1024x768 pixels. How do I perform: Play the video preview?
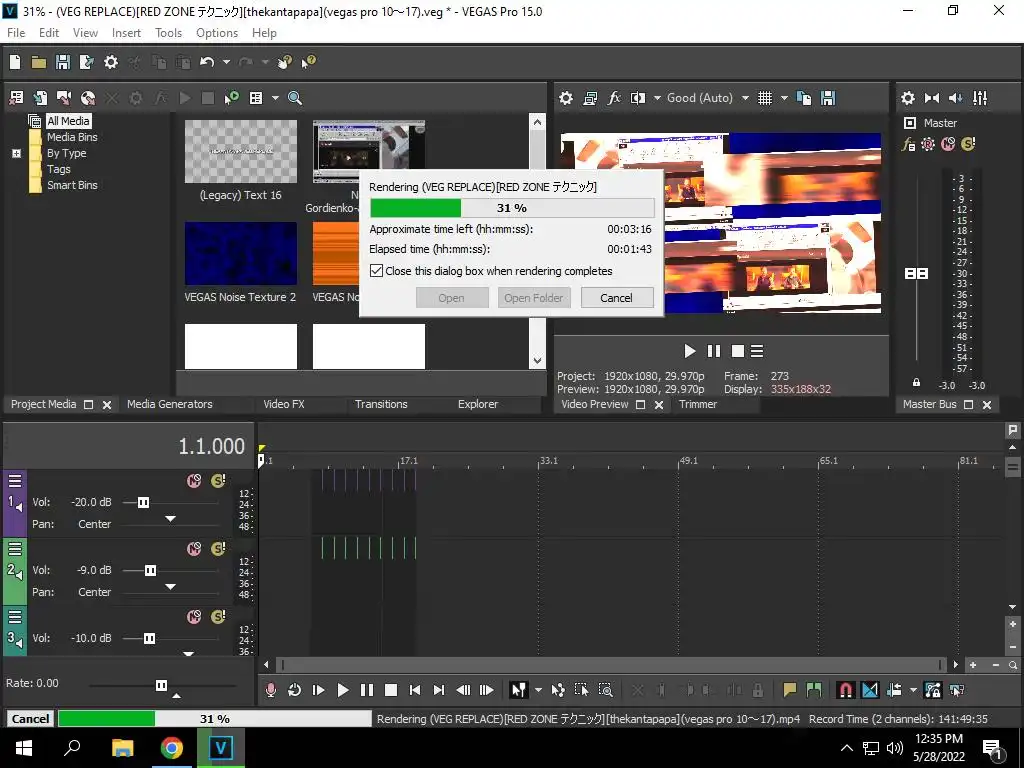pyautogui.click(x=690, y=351)
